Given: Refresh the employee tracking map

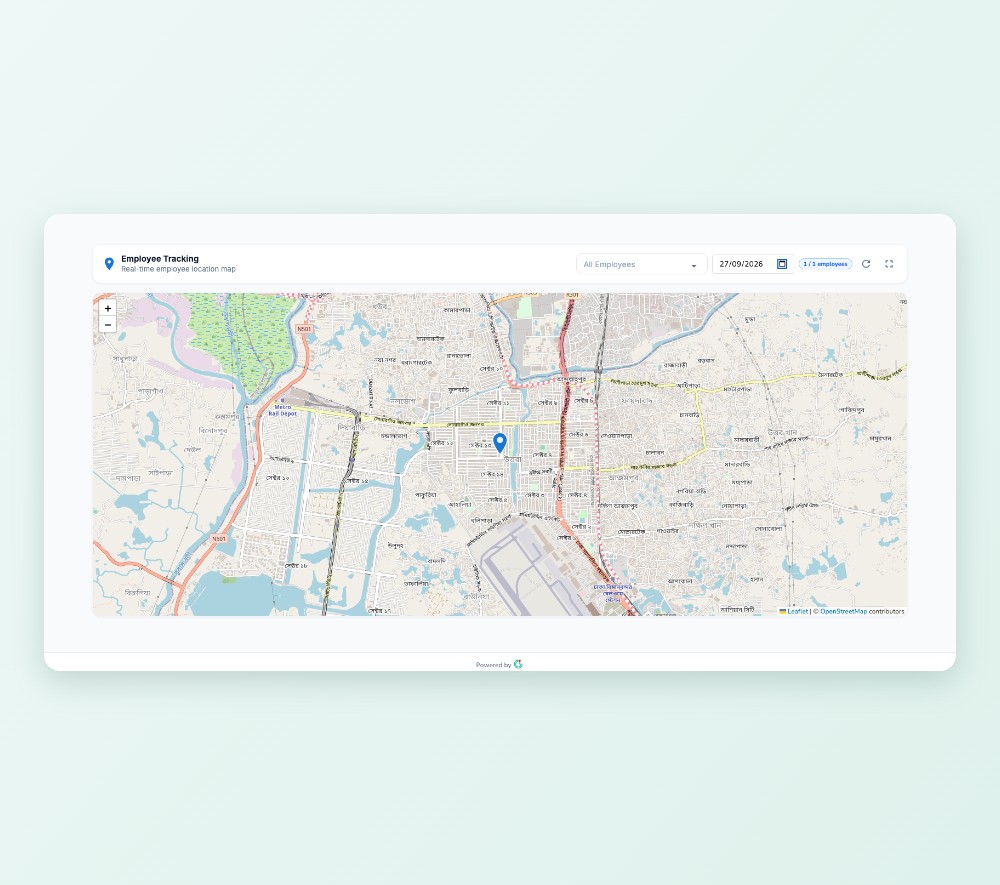Looking at the screenshot, I should pyautogui.click(x=866, y=264).
